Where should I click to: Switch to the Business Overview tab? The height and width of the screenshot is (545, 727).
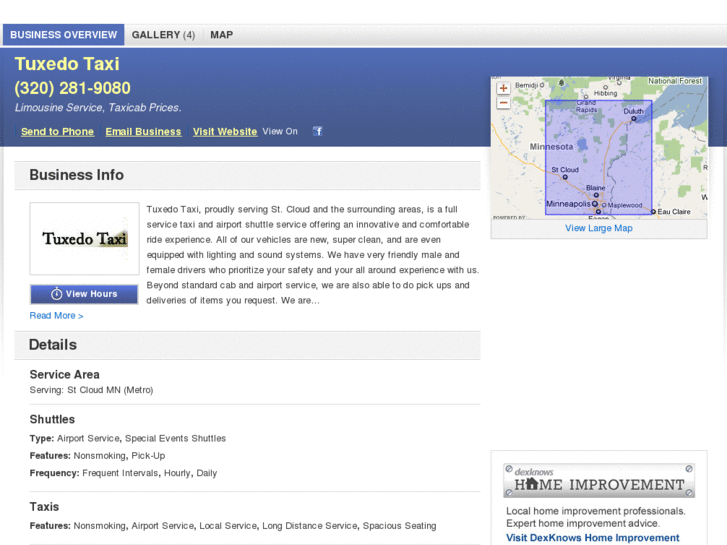pos(64,35)
